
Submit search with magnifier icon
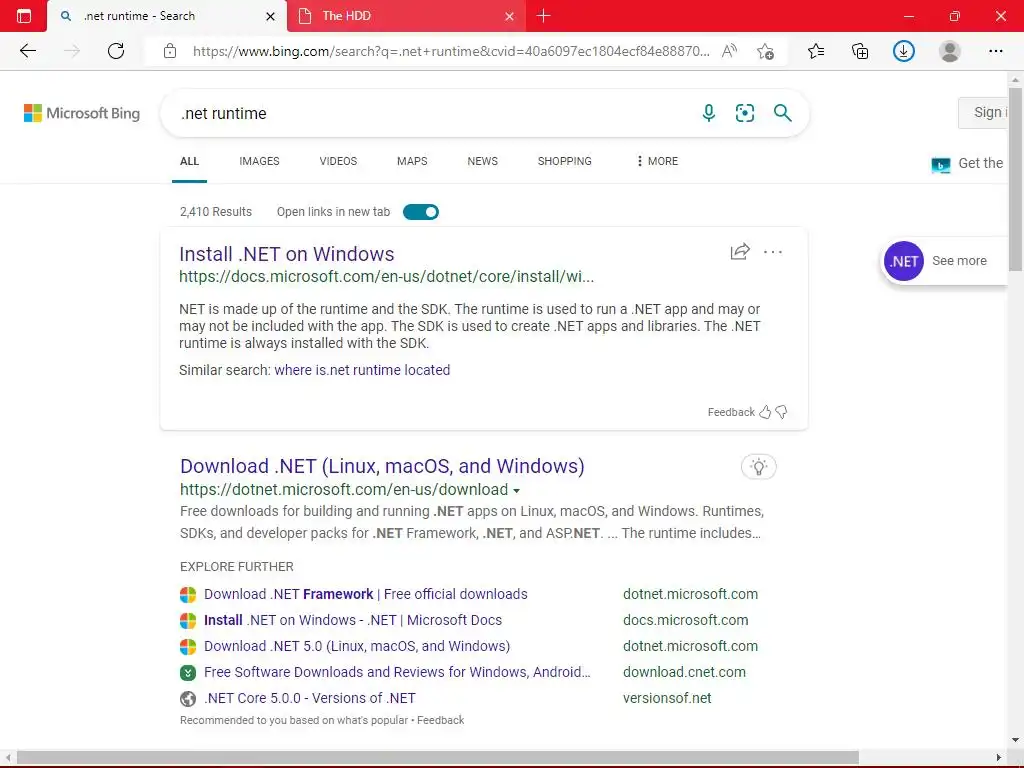[782, 113]
